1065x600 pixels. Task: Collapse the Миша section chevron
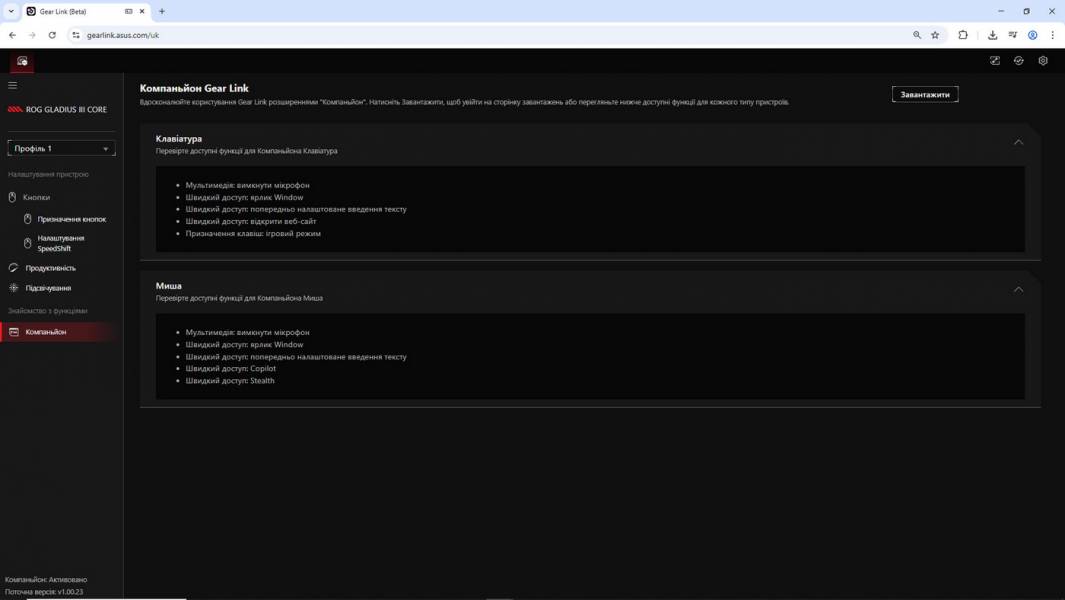click(1018, 289)
